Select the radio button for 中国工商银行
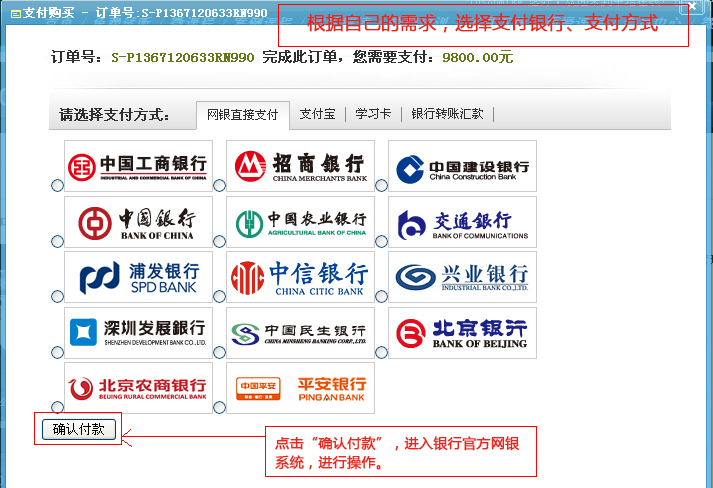The width and height of the screenshot is (713, 488). click(57, 186)
